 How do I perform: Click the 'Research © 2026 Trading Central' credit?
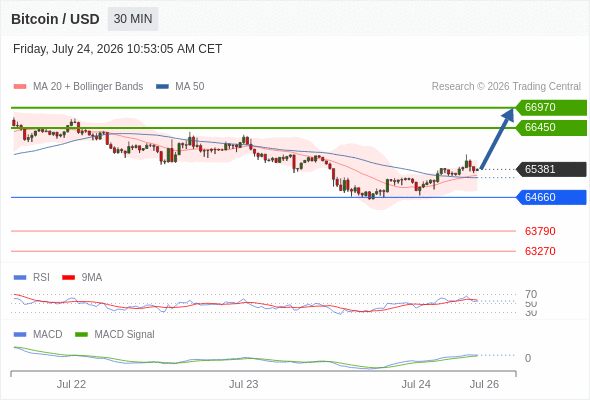[x=506, y=87]
